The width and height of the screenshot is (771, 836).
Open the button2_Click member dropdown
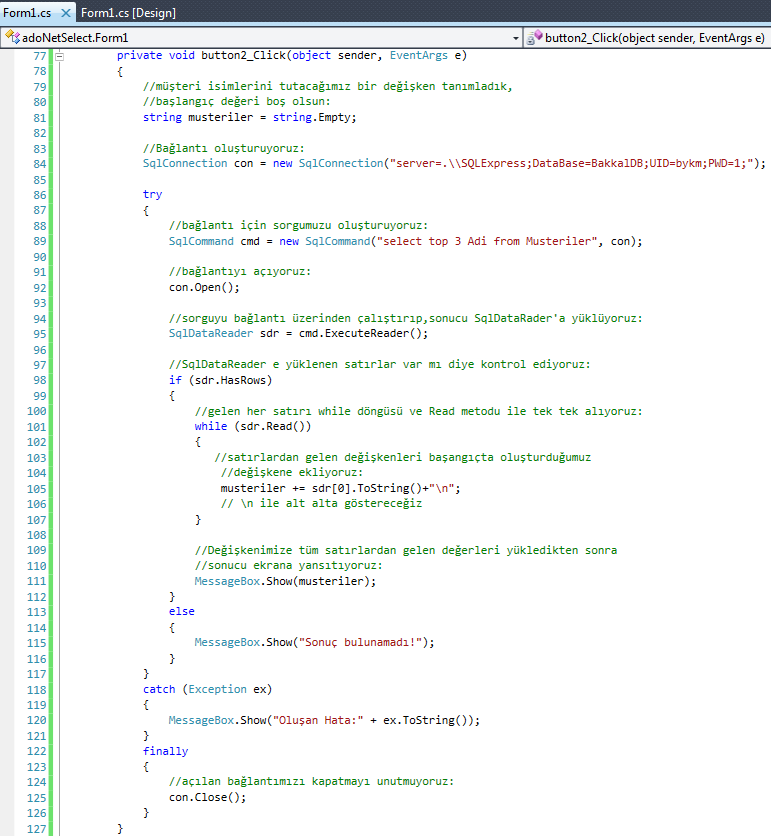click(647, 38)
